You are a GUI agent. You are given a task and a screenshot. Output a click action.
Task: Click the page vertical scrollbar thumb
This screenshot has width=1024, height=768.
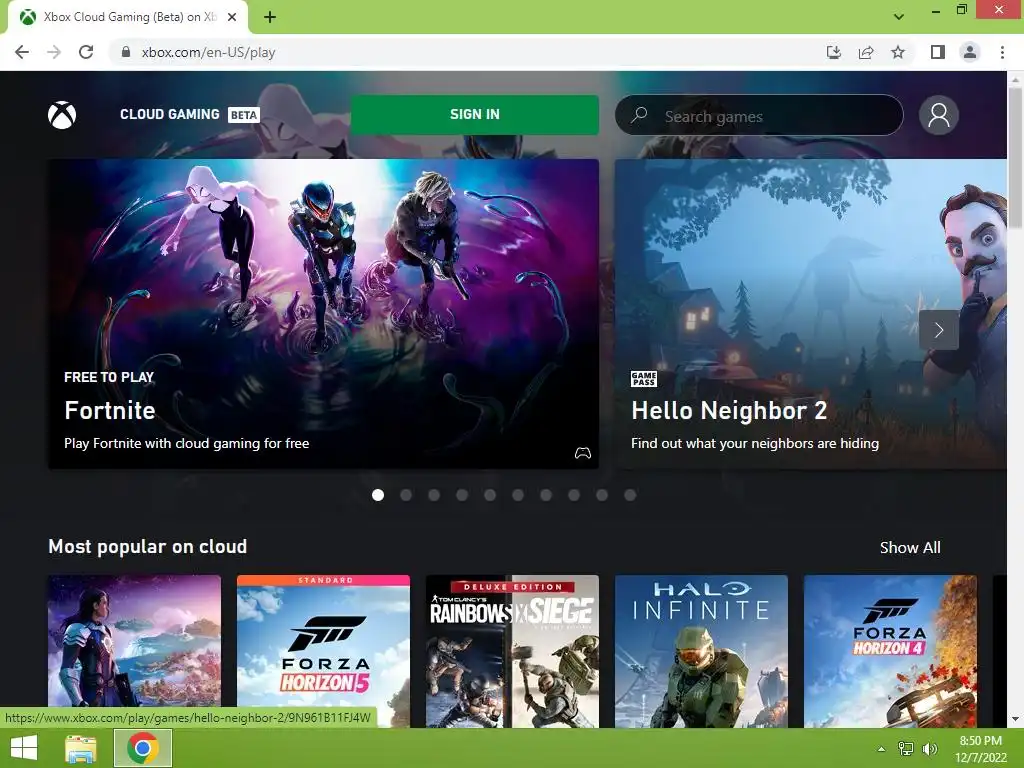(1016, 157)
